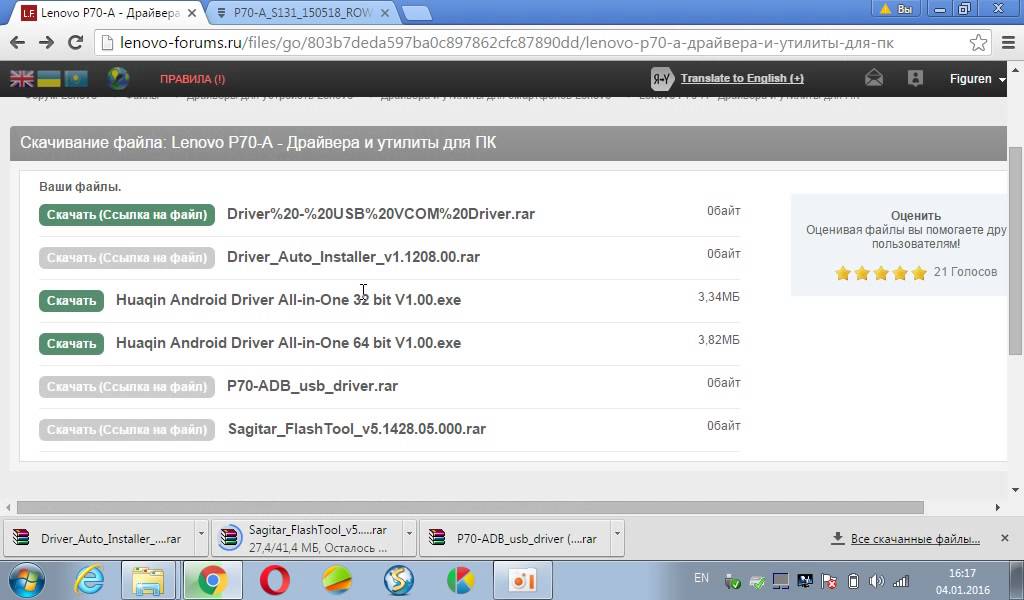Click the globe icon in the forum header

118,78
